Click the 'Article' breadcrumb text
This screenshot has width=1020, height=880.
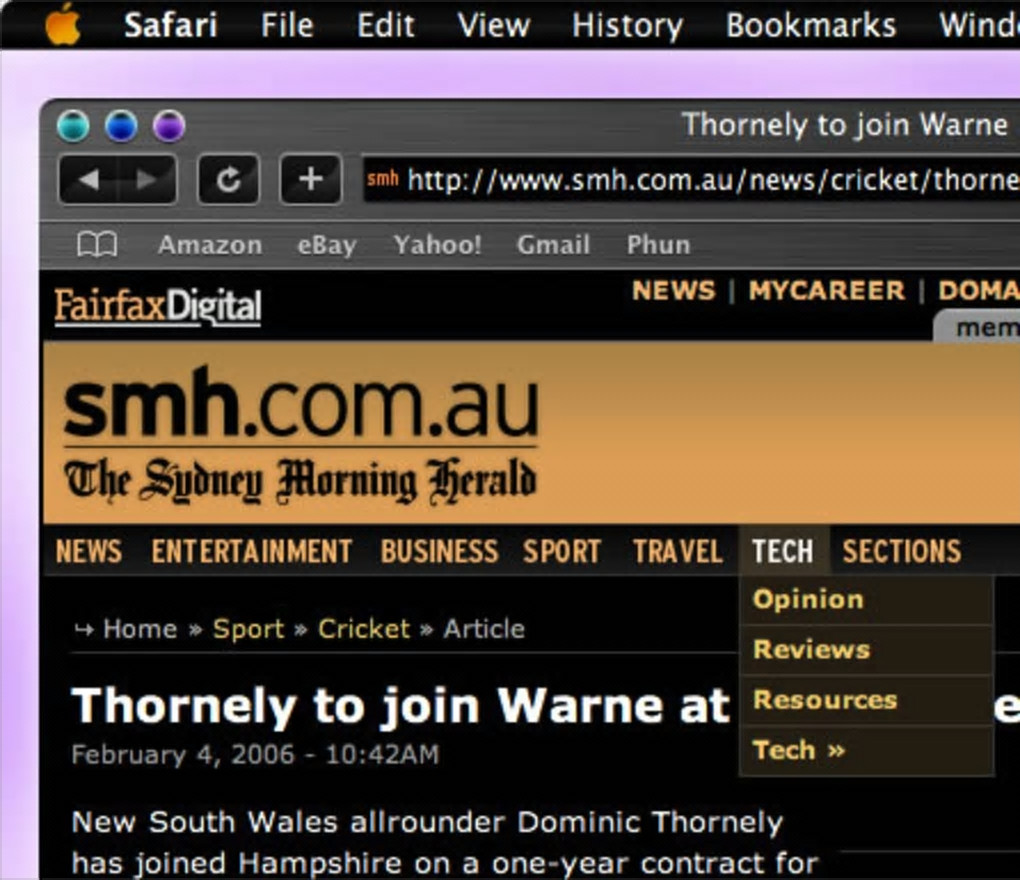[484, 629]
